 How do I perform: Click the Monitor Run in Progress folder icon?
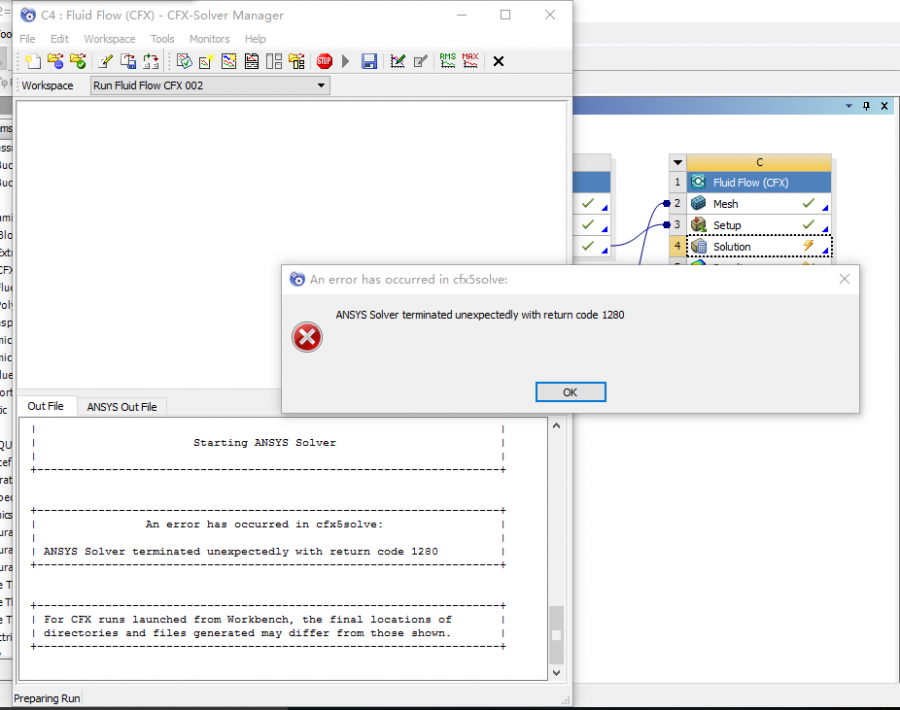click(x=56, y=61)
